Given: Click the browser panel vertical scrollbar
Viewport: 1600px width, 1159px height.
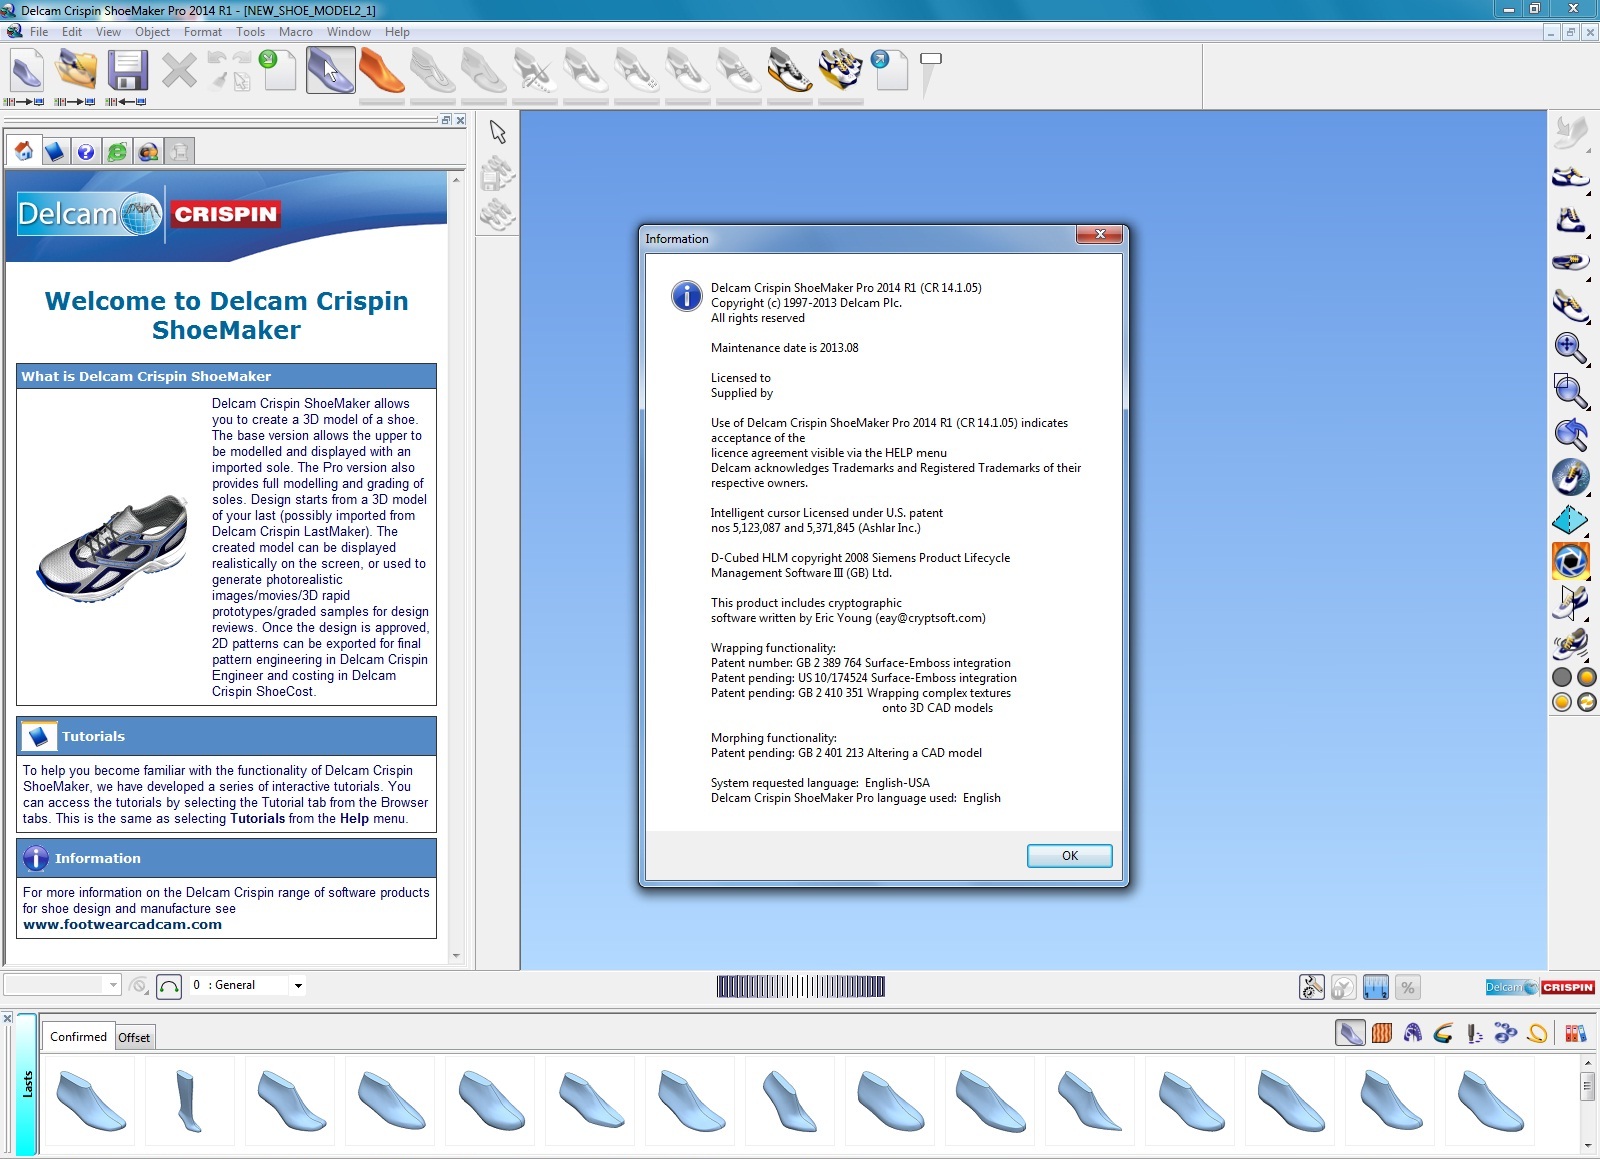Looking at the screenshot, I should point(456,567).
